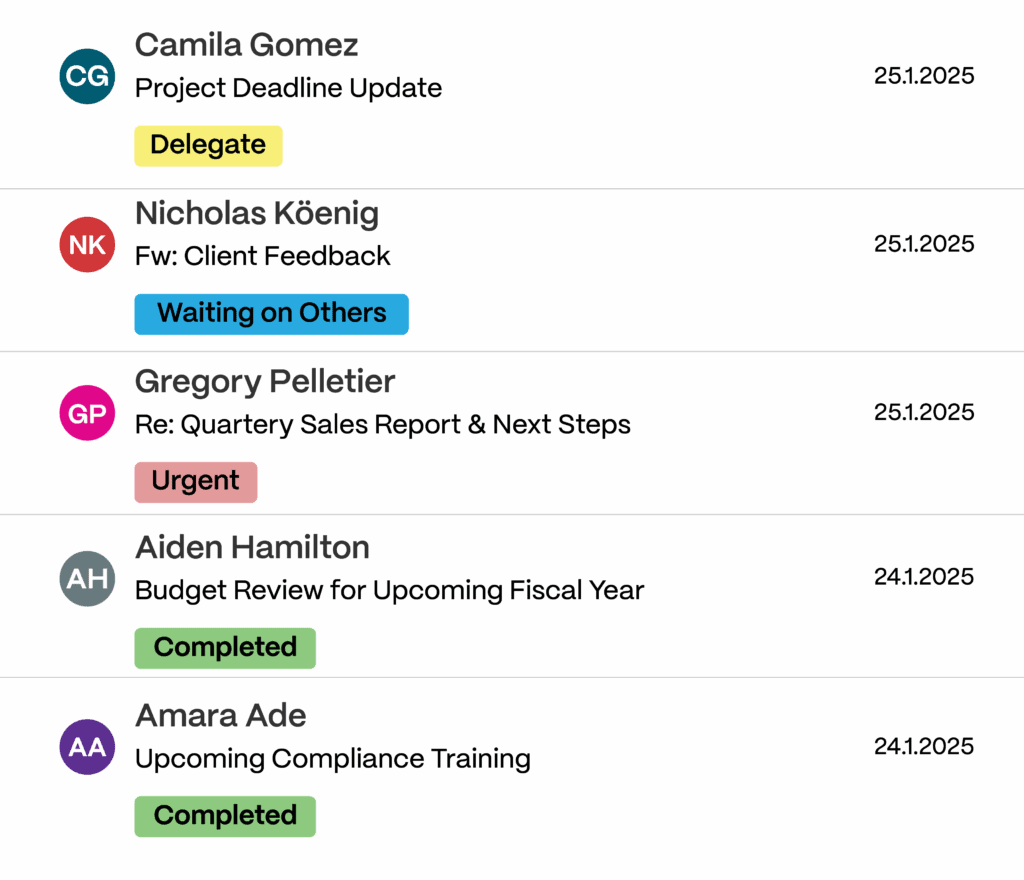Click Camila Gomez's CG avatar icon
The height and width of the screenshot is (880, 1024).
[x=88, y=76]
